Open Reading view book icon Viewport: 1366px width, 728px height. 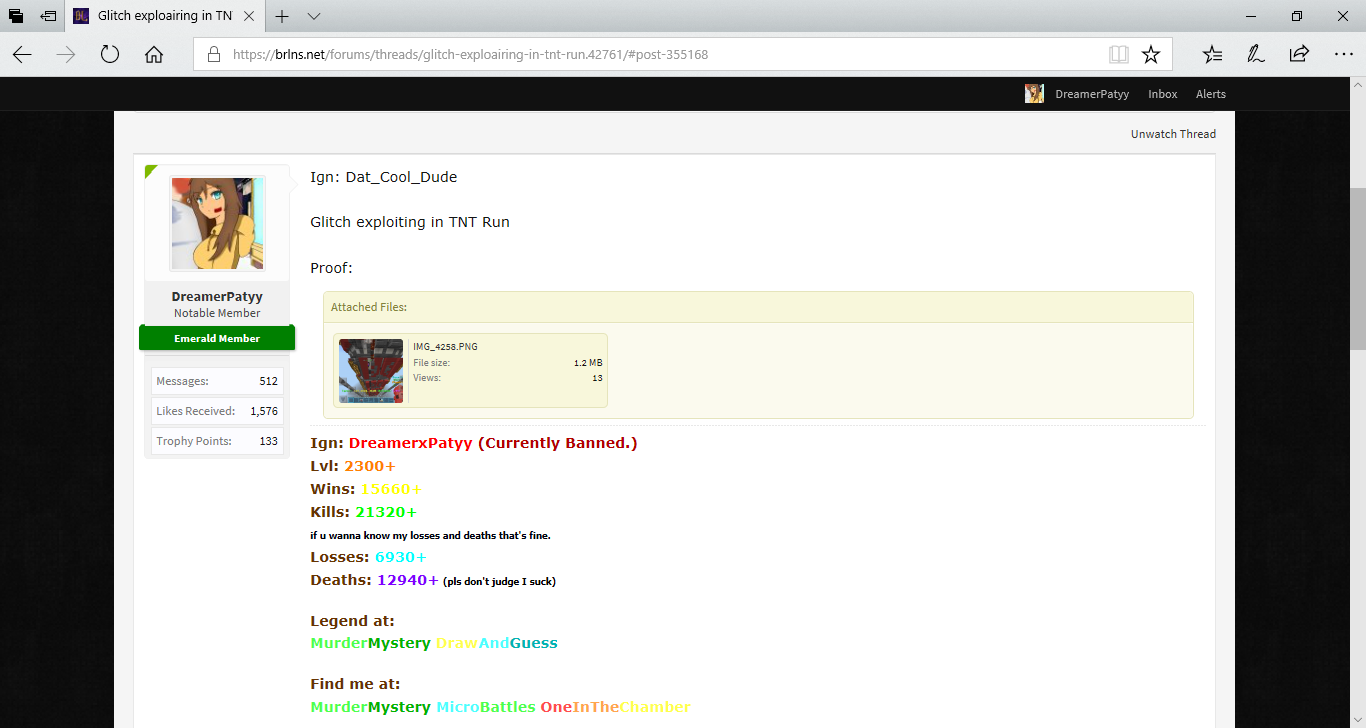coord(1119,54)
